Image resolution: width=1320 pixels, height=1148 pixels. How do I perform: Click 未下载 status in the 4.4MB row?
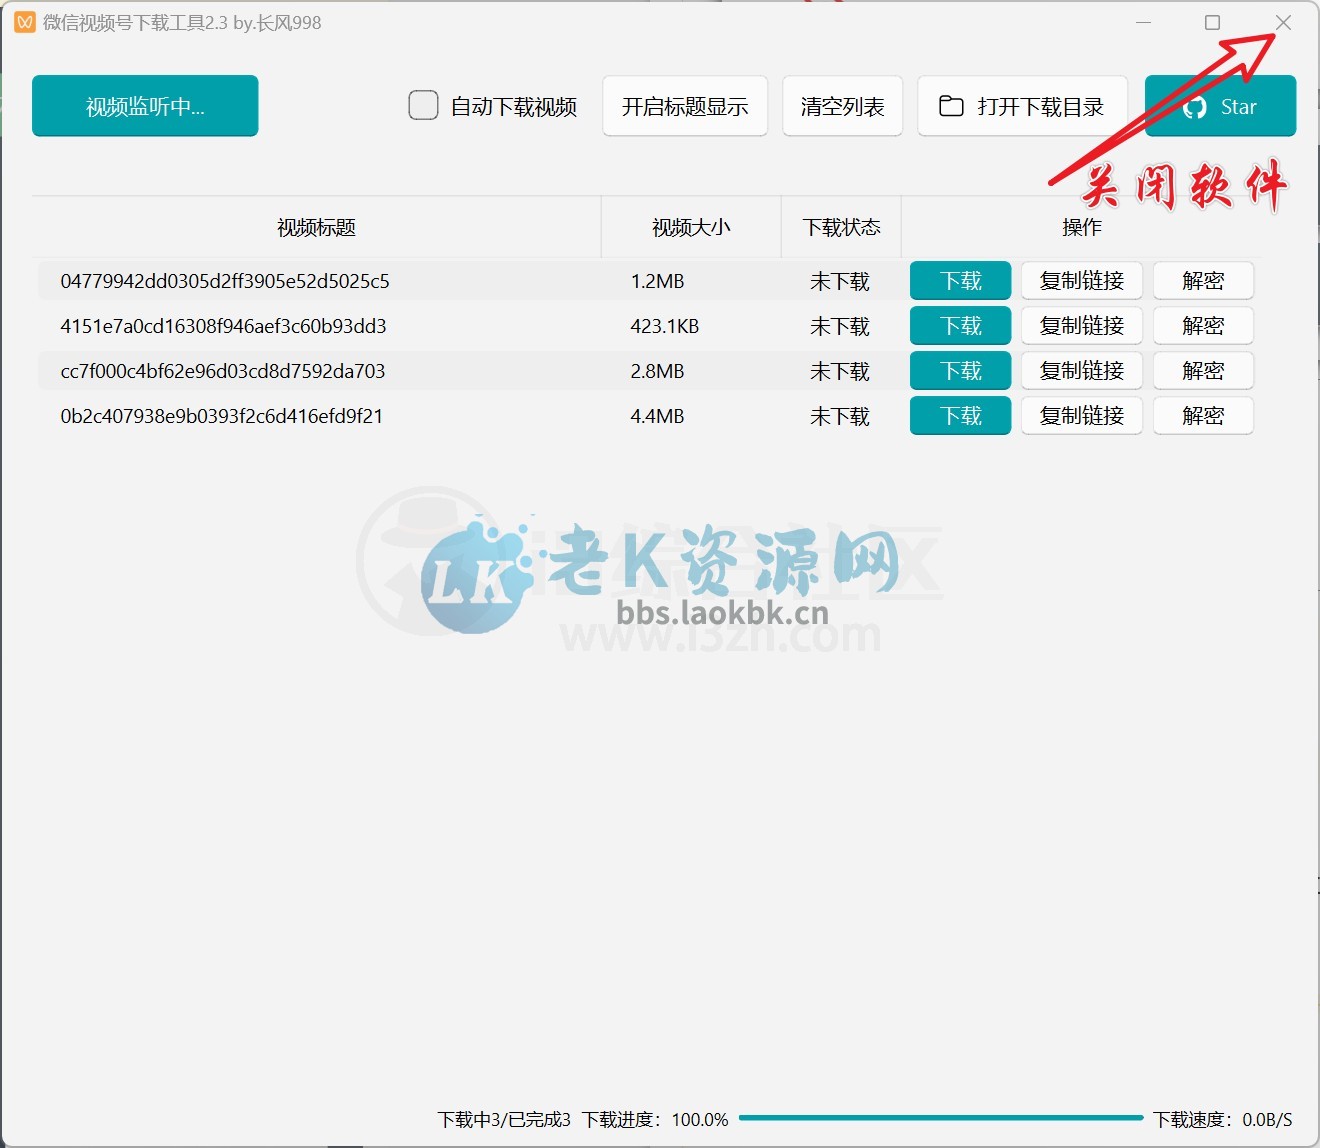click(x=840, y=416)
